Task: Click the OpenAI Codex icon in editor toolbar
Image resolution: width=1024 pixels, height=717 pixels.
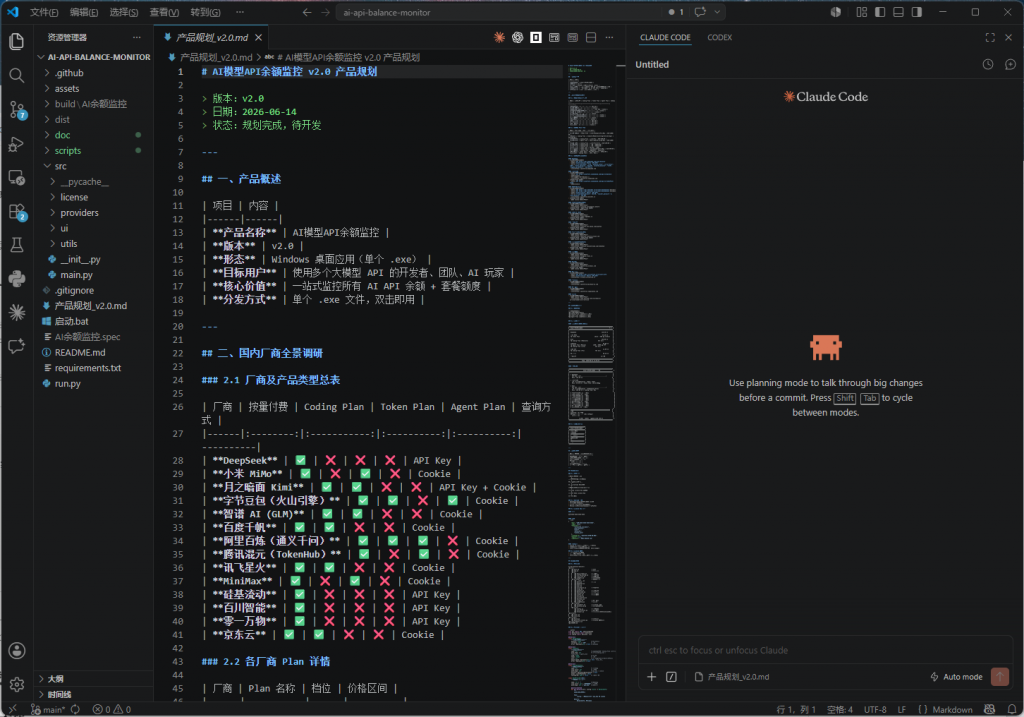Action: click(x=517, y=37)
